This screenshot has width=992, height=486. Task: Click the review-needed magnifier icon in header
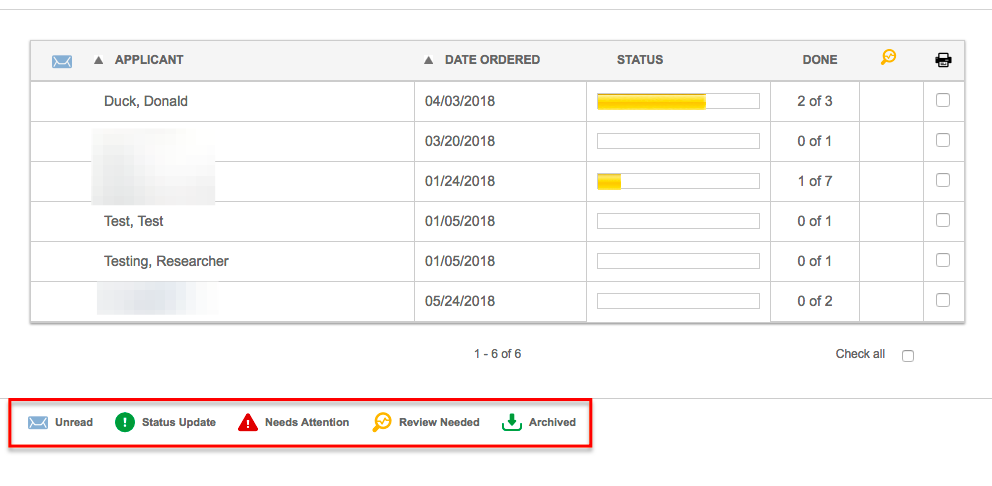(888, 58)
